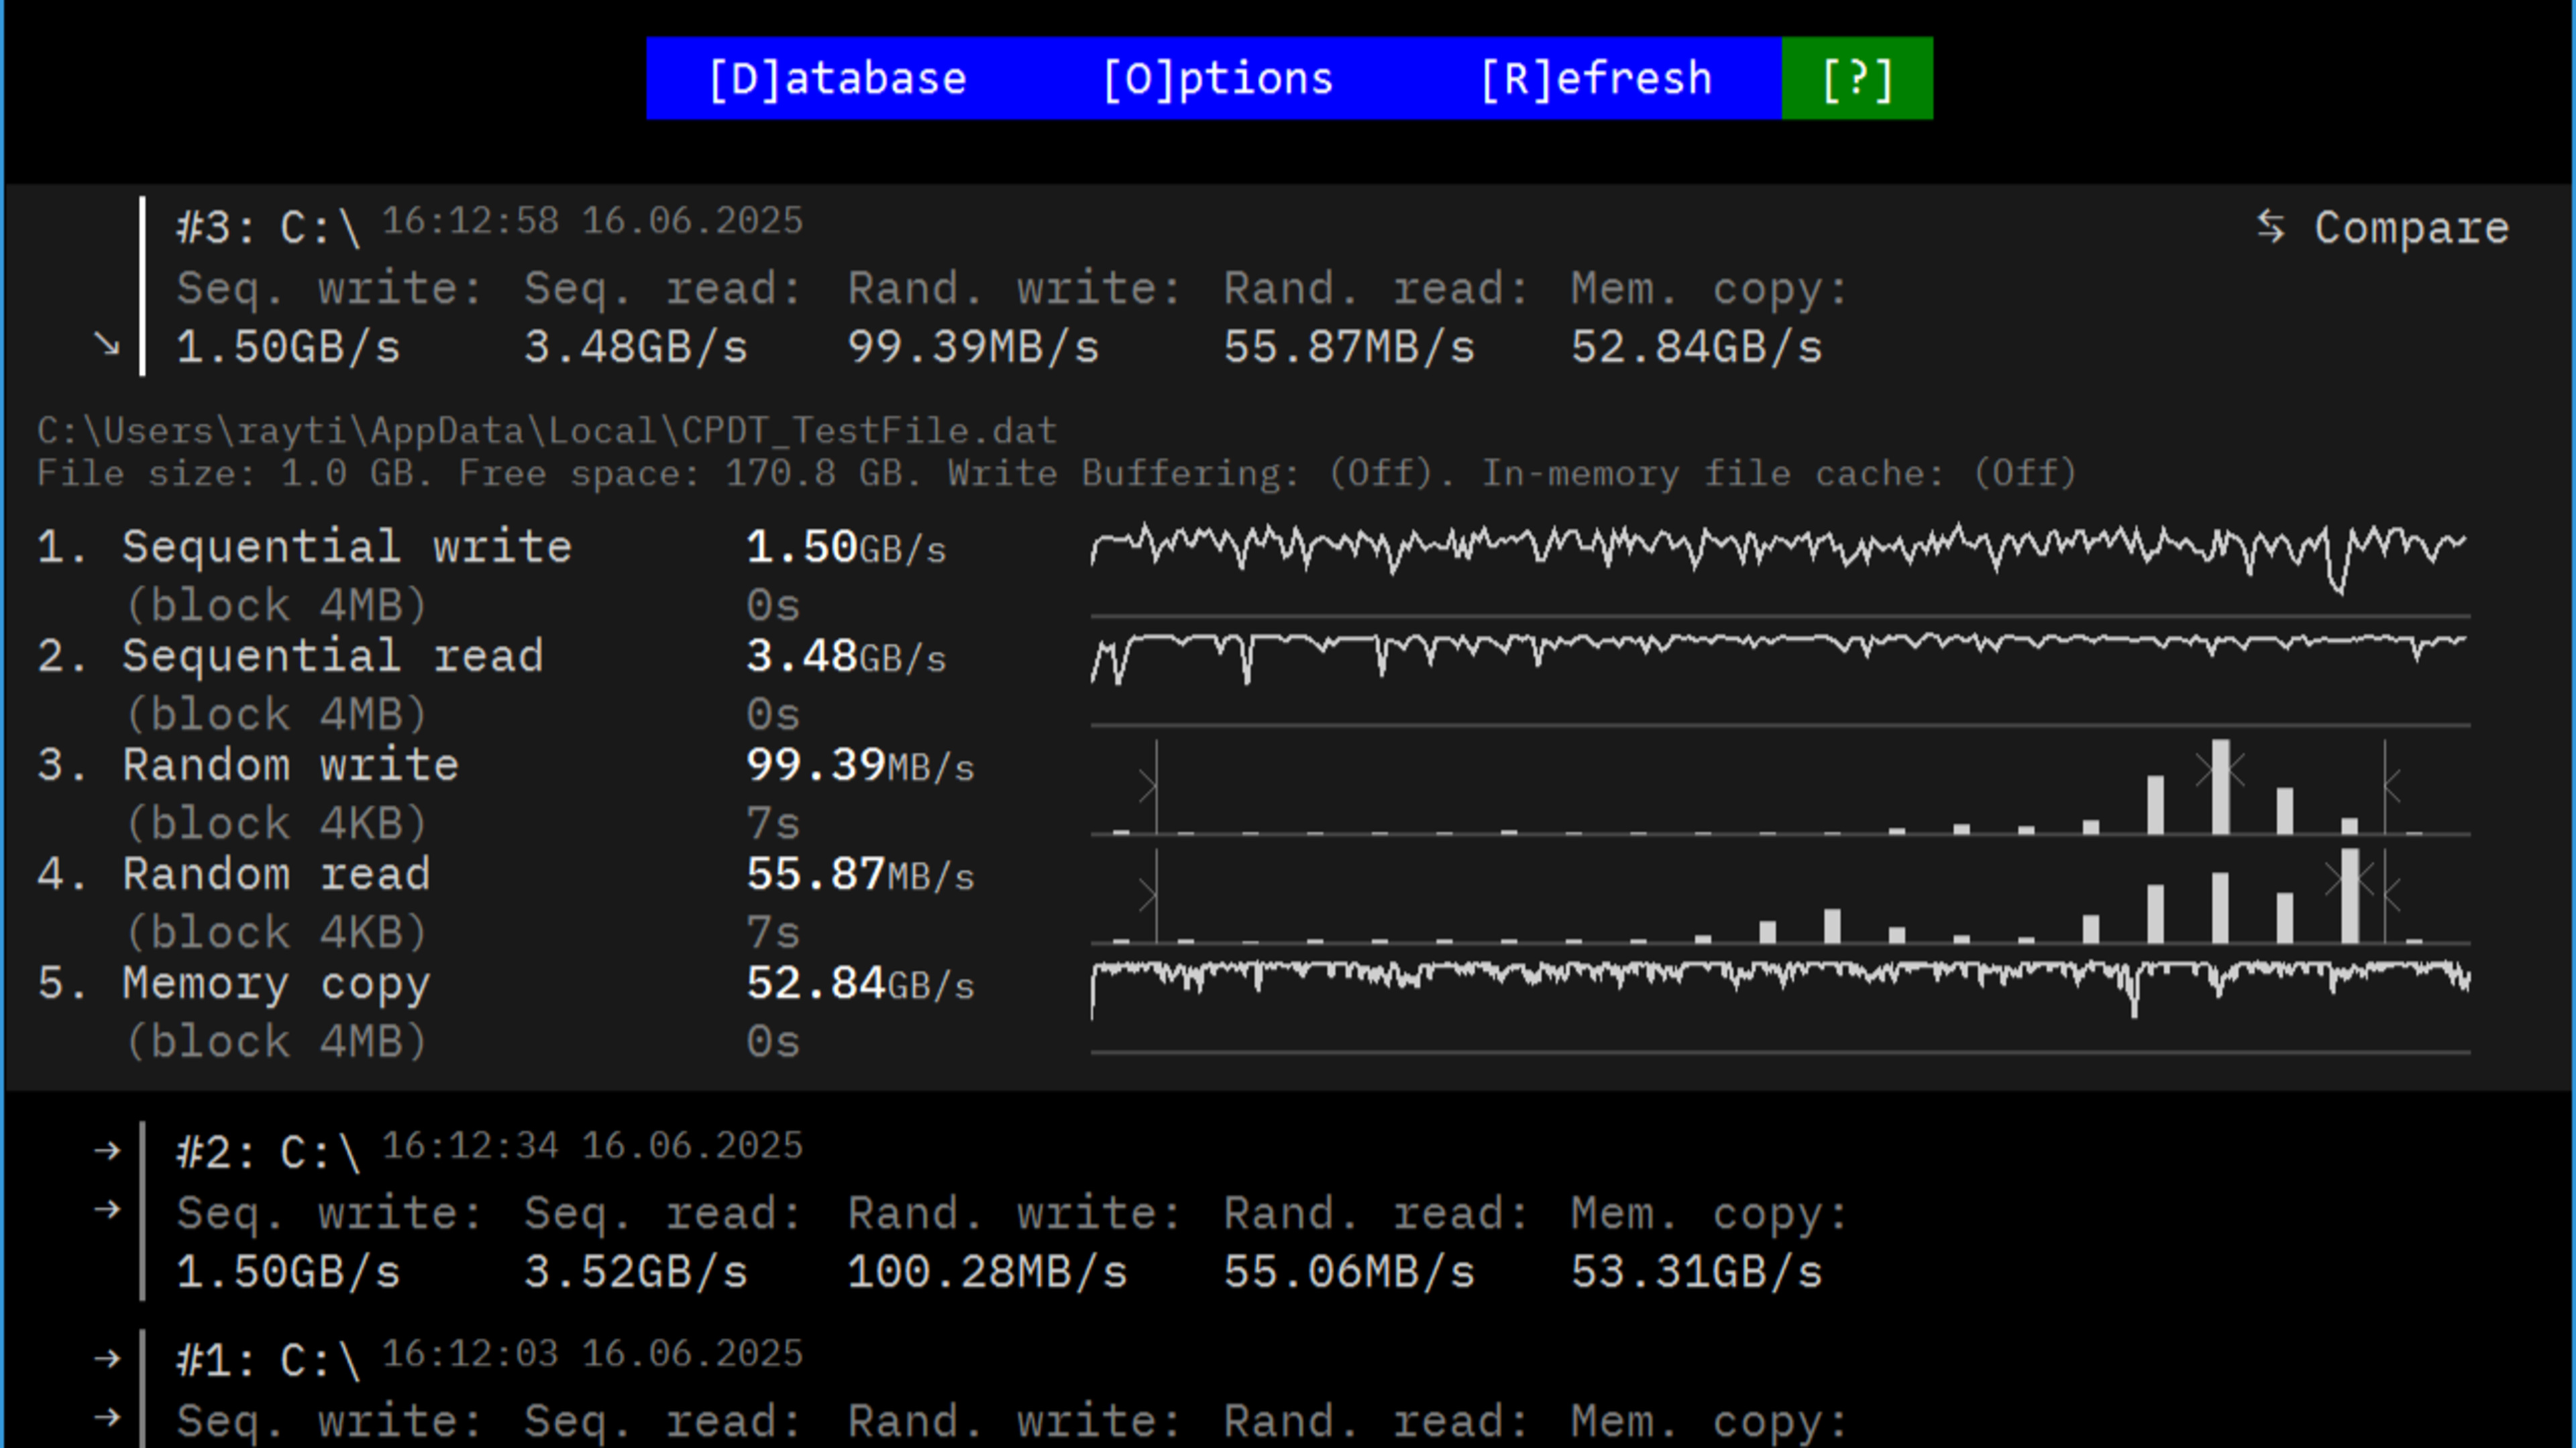Expand result #2 via the arrow beside Seq. write

[x=107, y=1210]
